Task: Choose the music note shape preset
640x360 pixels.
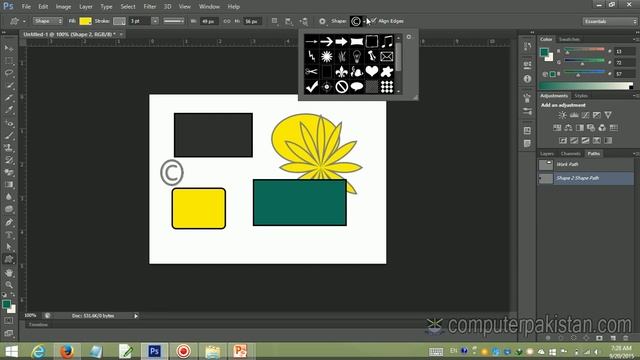Action: [387, 41]
